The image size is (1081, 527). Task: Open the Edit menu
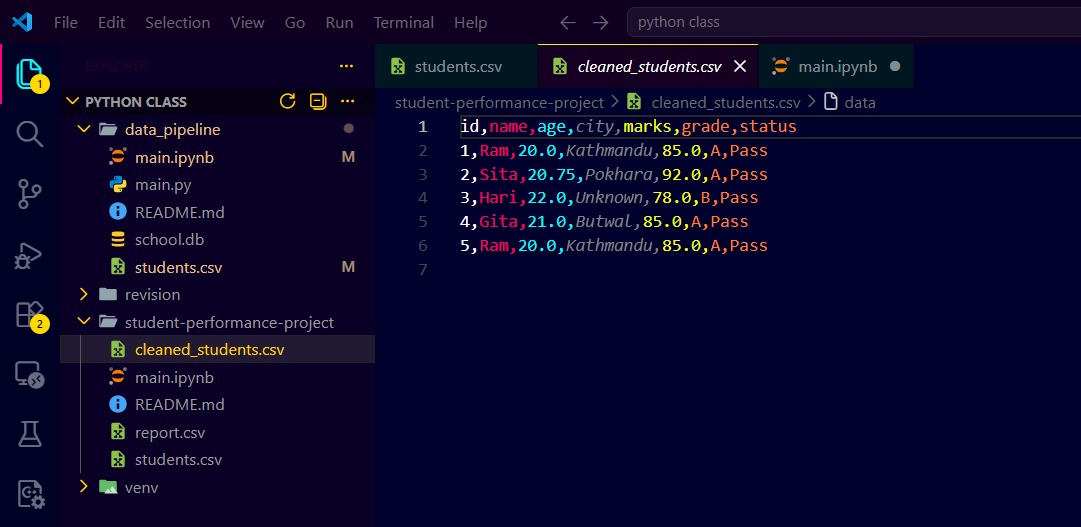pyautogui.click(x=112, y=23)
